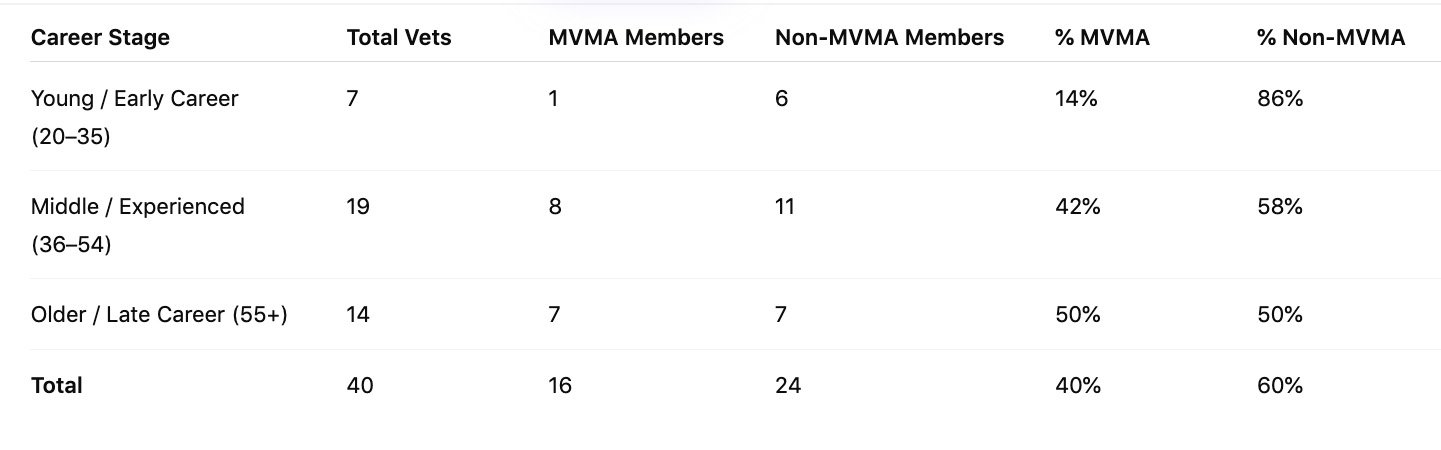Viewport: 1441px width, 450px height.
Task: Select the 42% cell in Middle row
Action: 1078,207
